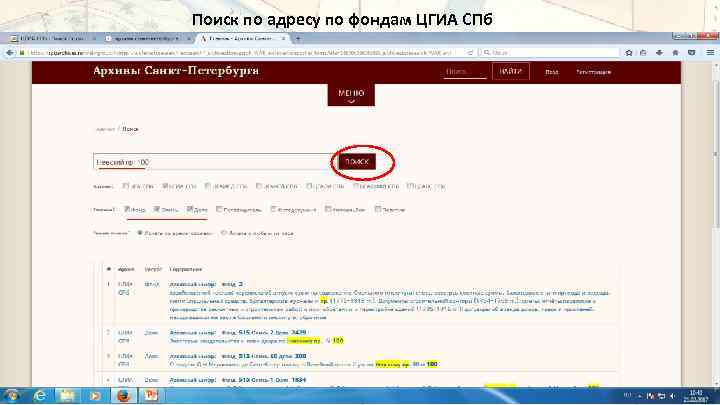Click the Архивы Санкт-Петербурга site title
Screen dimensions: 720x405
click(176, 71)
